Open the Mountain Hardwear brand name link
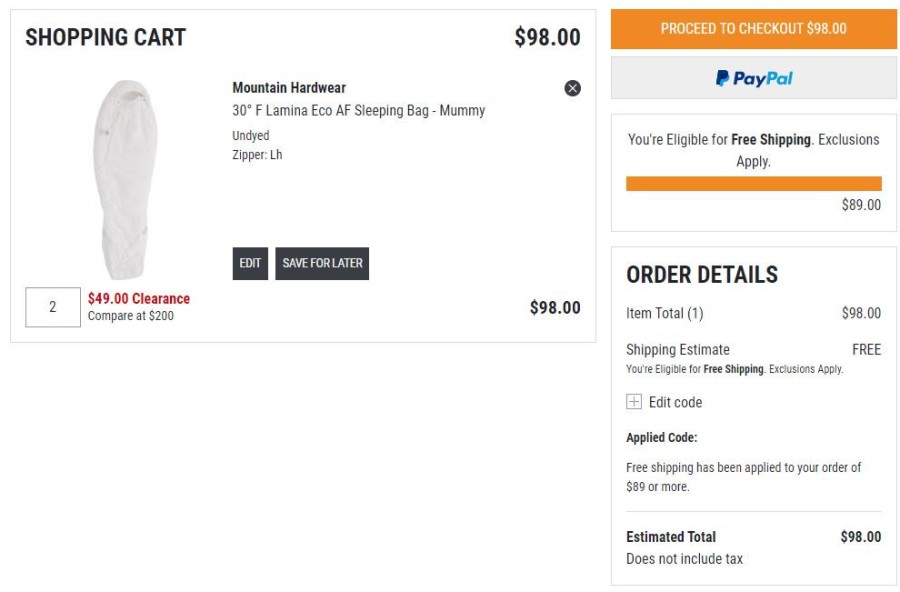 [289, 88]
